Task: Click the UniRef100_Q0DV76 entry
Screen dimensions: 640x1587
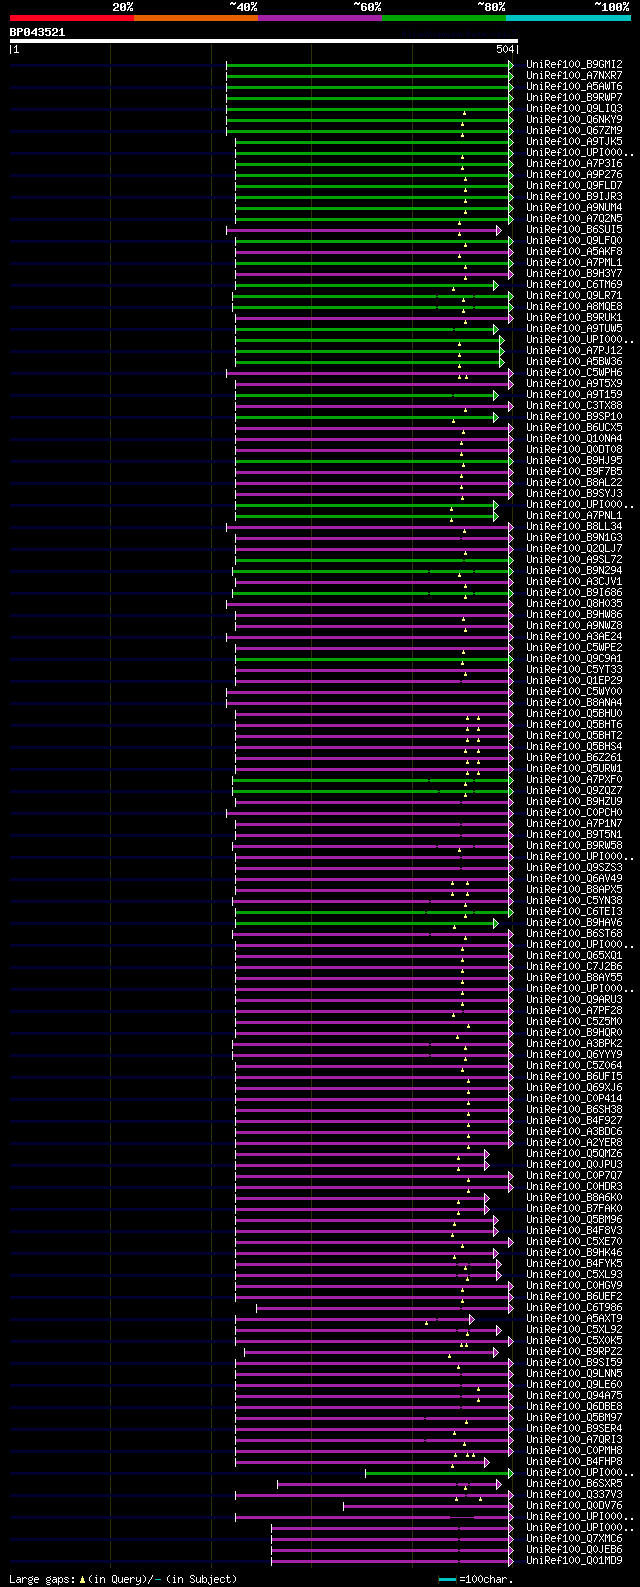Action: [x=574, y=1505]
